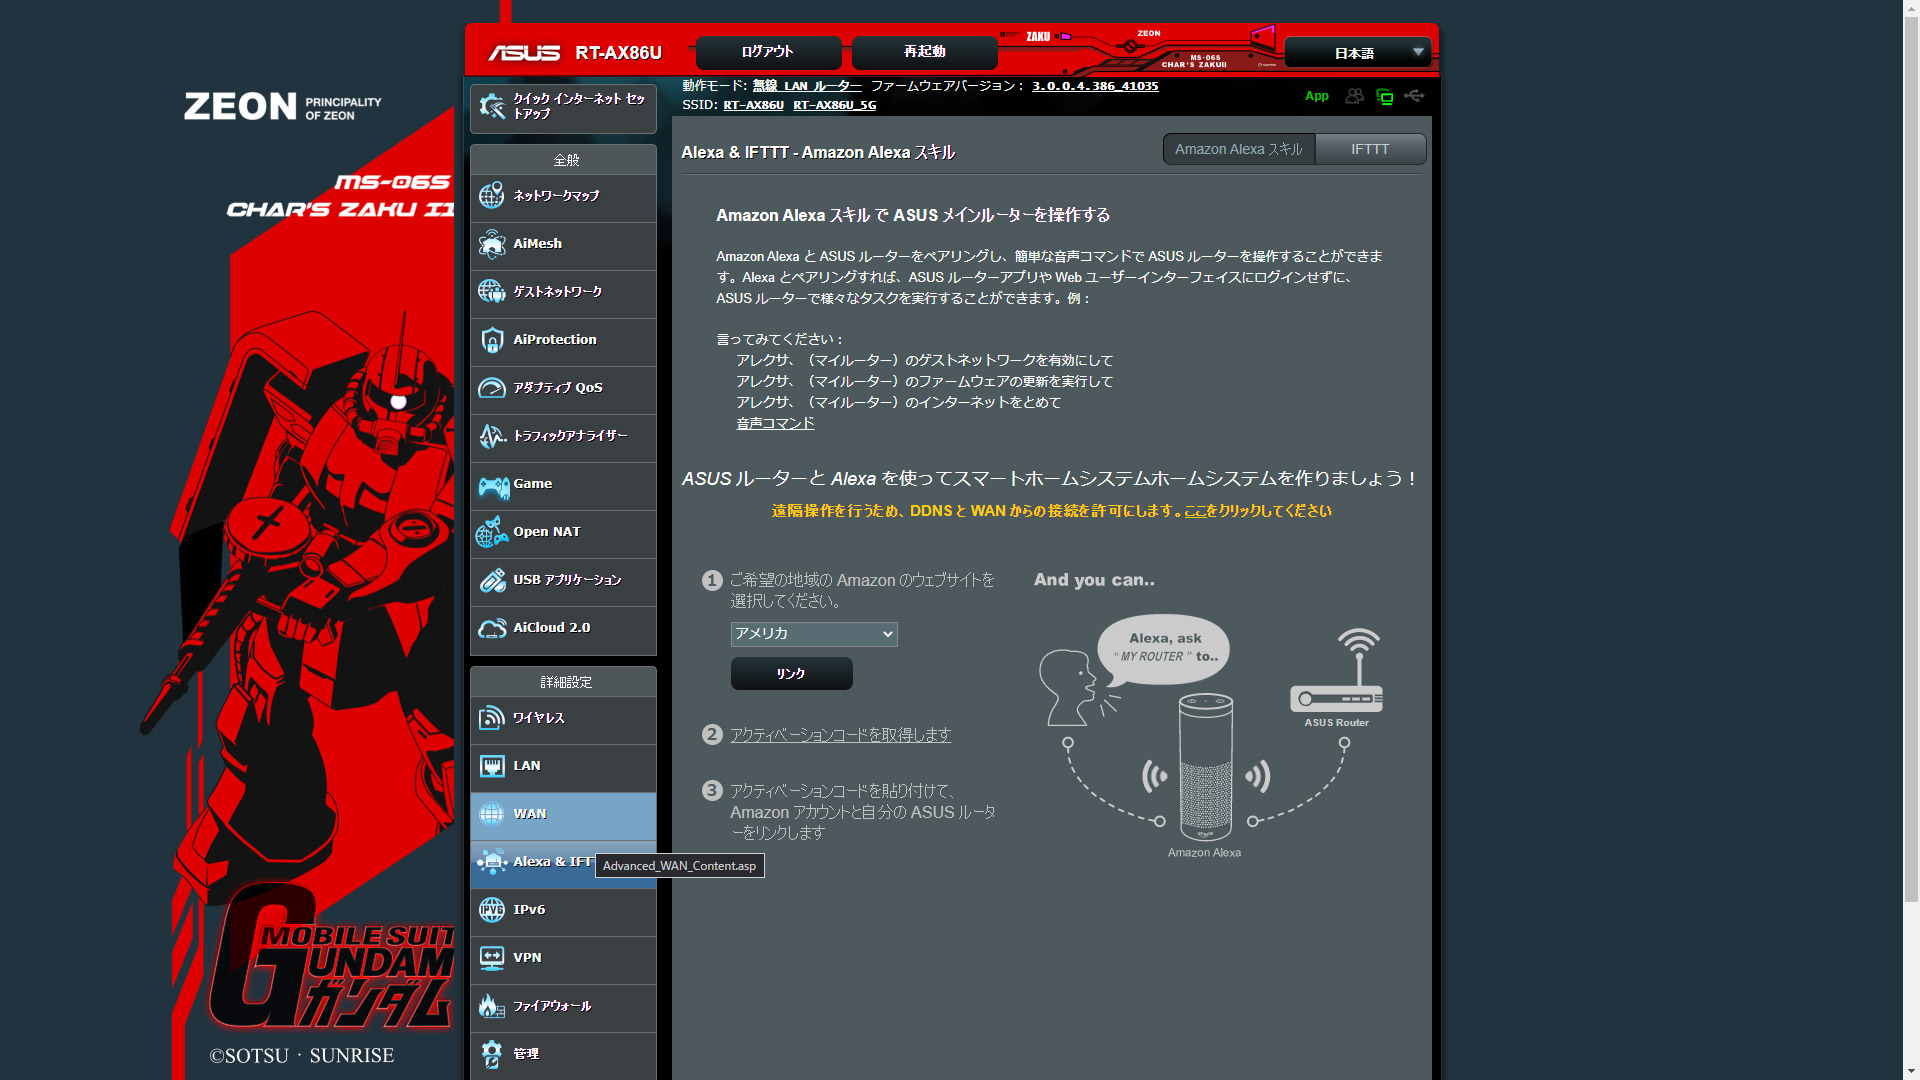Click the USB status icon in header
Image resolution: width=1920 pixels, height=1080 pixels.
1414,96
